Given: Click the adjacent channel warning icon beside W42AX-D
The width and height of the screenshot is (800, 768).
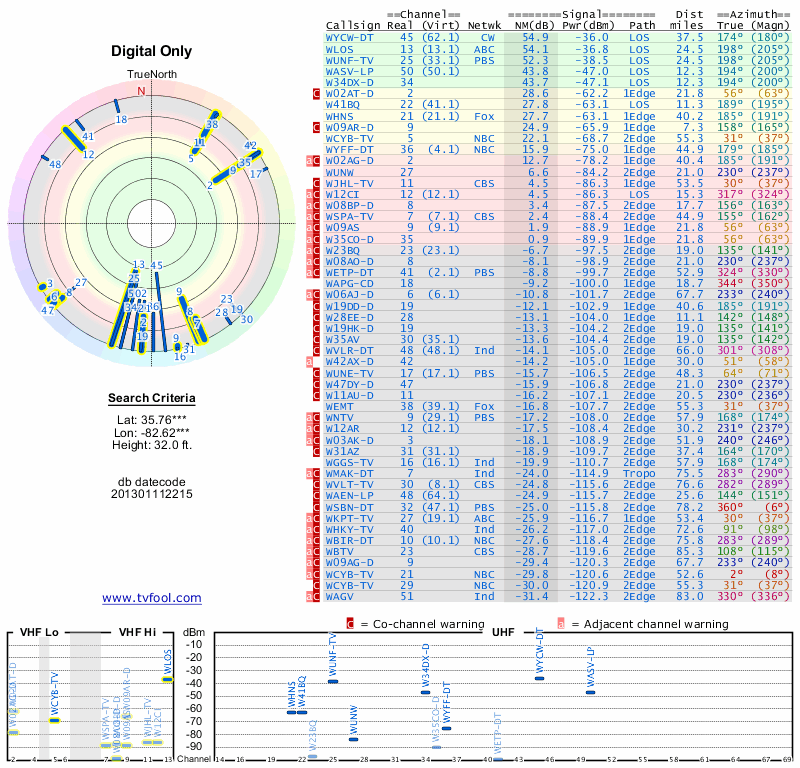Looking at the screenshot, I should (x=309, y=362).
